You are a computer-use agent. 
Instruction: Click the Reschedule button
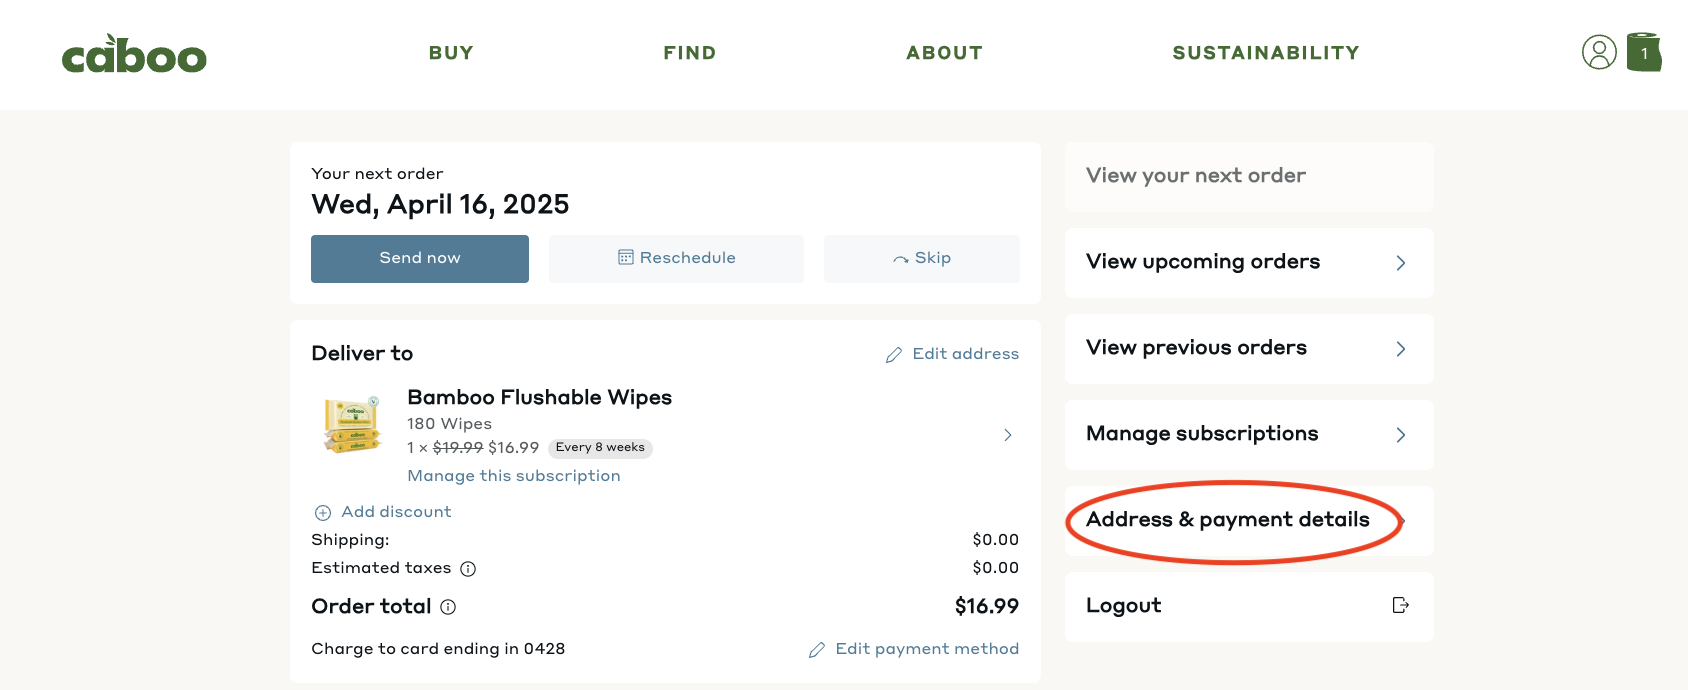(676, 259)
